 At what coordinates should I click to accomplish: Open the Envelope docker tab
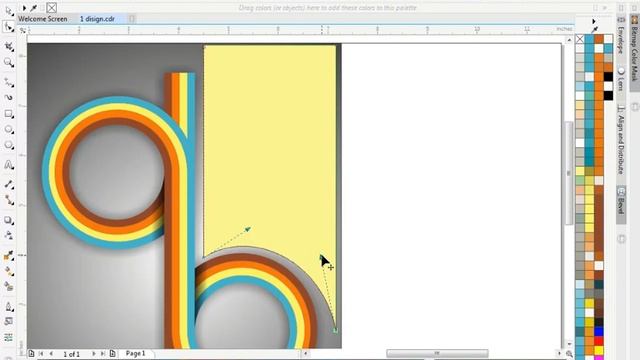[x=621, y=36]
